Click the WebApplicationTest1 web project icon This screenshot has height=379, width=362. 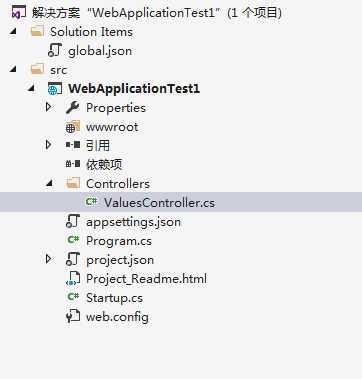coord(55,89)
